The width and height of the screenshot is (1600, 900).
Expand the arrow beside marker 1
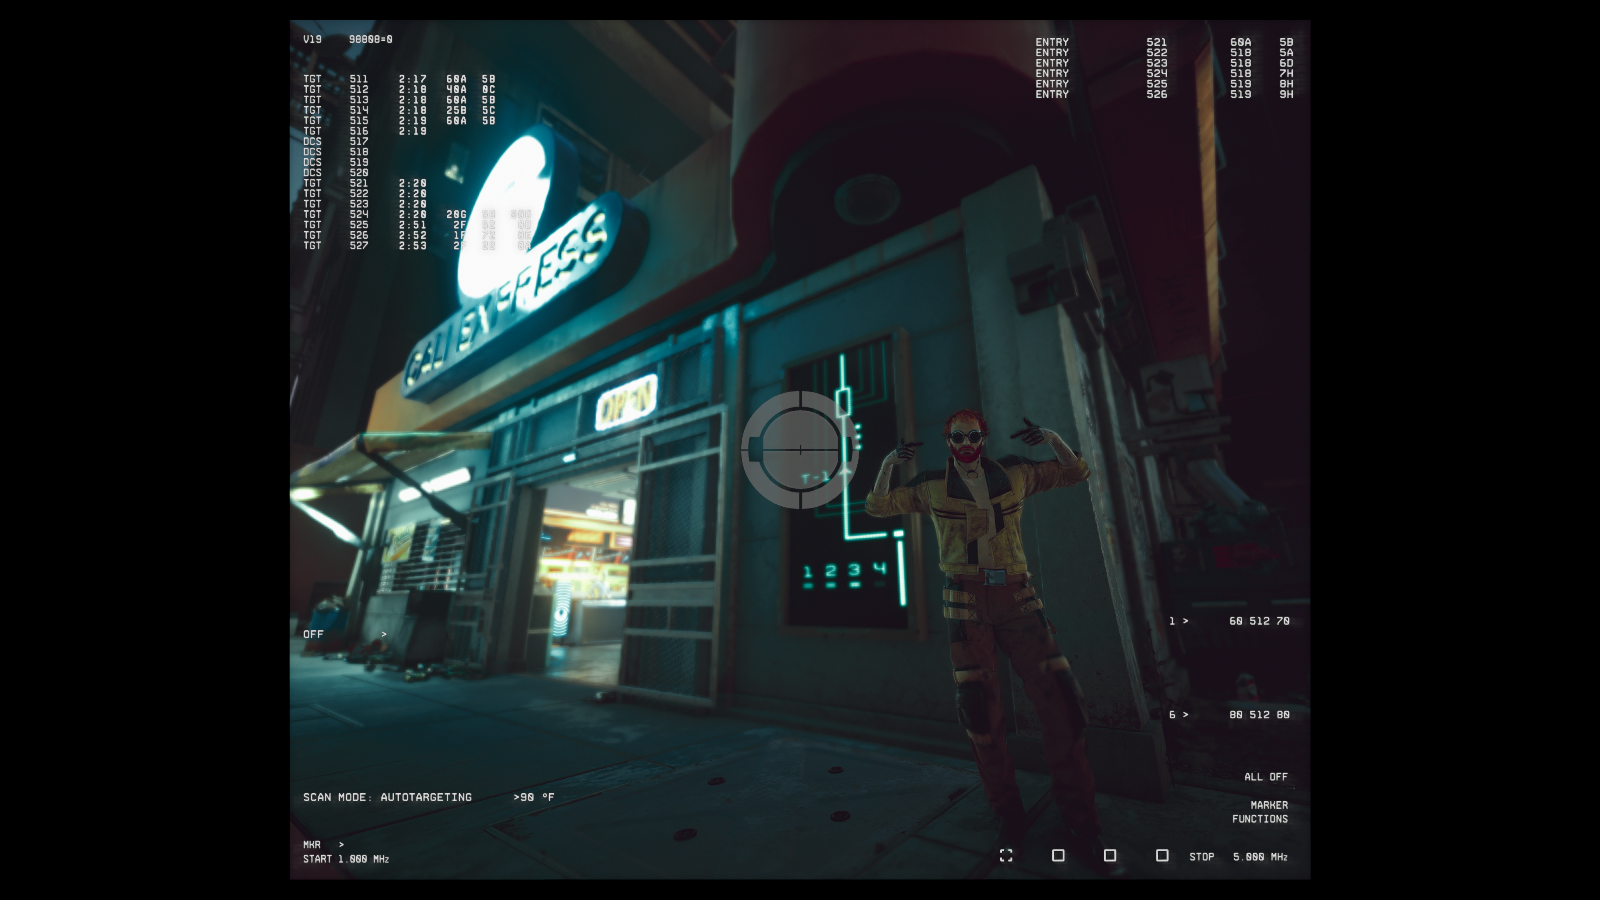click(1186, 621)
